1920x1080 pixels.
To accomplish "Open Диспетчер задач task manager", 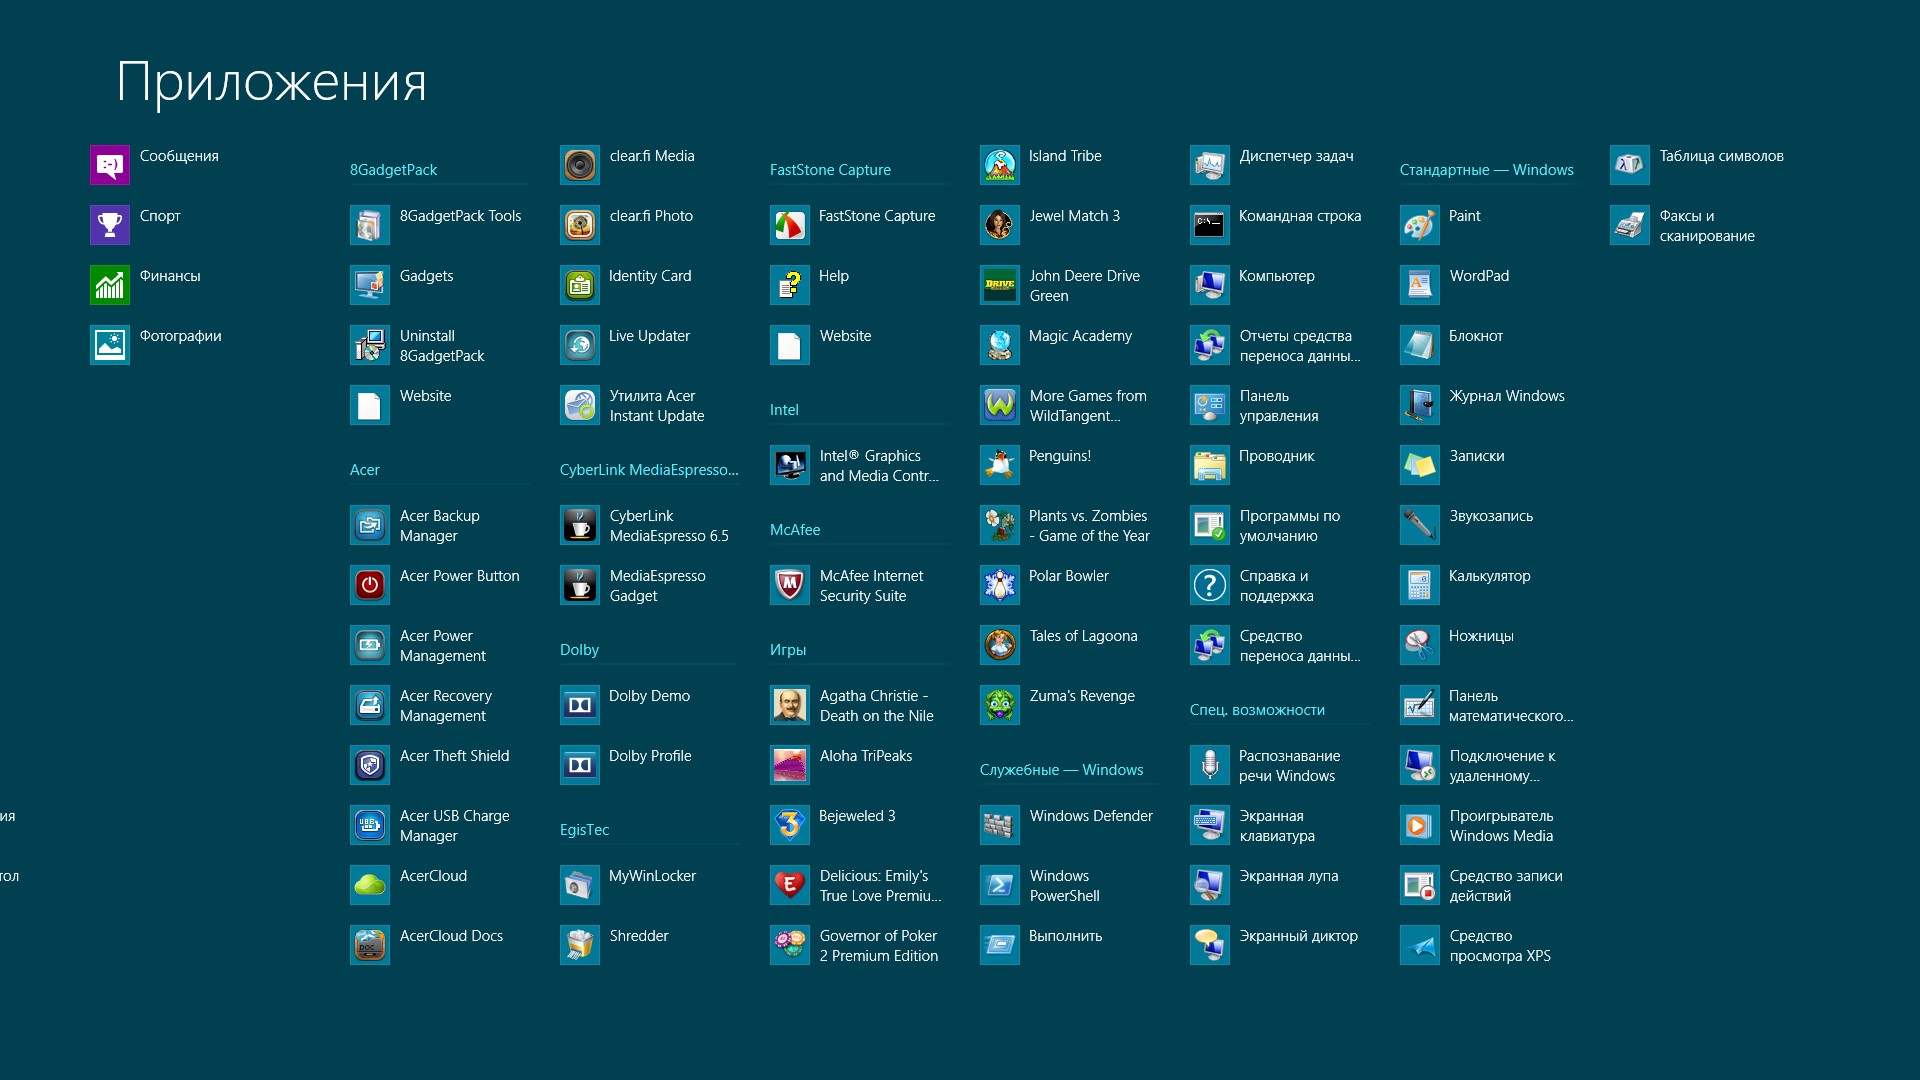I will (x=1209, y=165).
